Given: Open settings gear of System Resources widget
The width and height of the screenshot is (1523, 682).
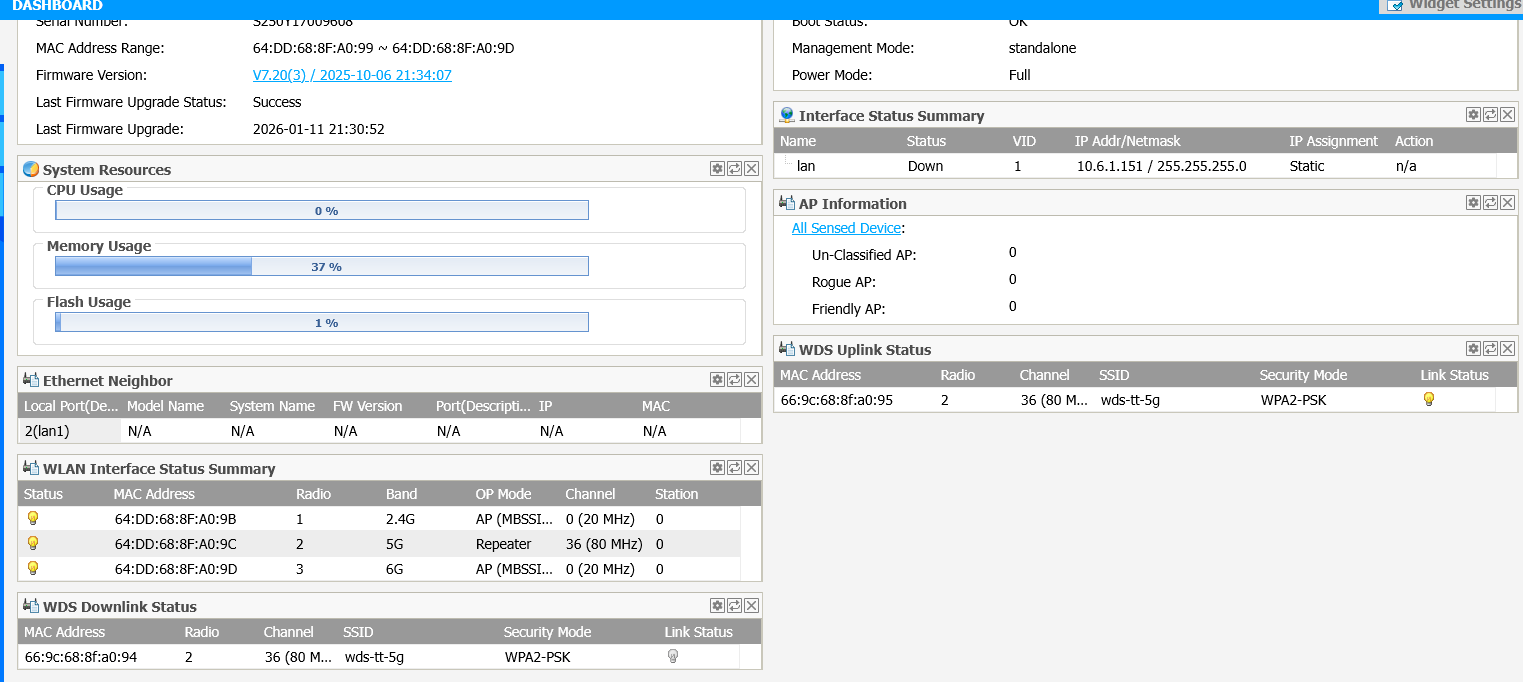Looking at the screenshot, I should click(x=717, y=169).
